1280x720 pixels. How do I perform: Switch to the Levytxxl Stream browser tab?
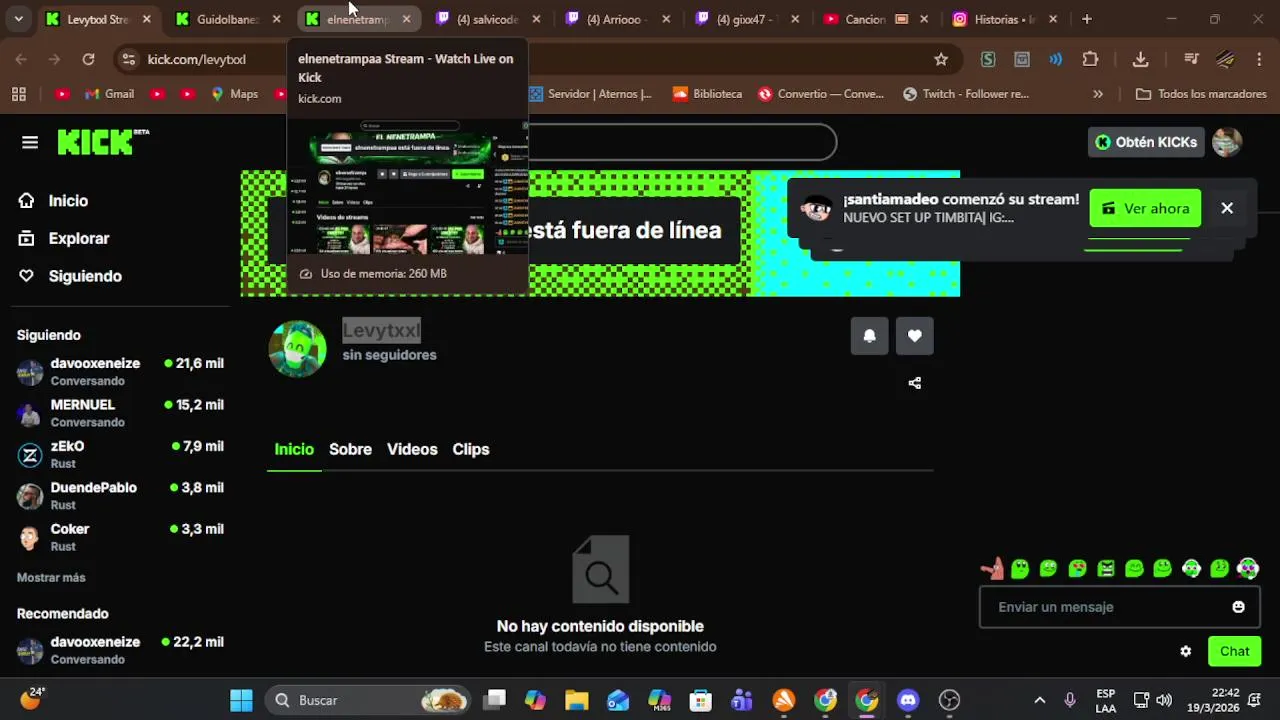97,19
